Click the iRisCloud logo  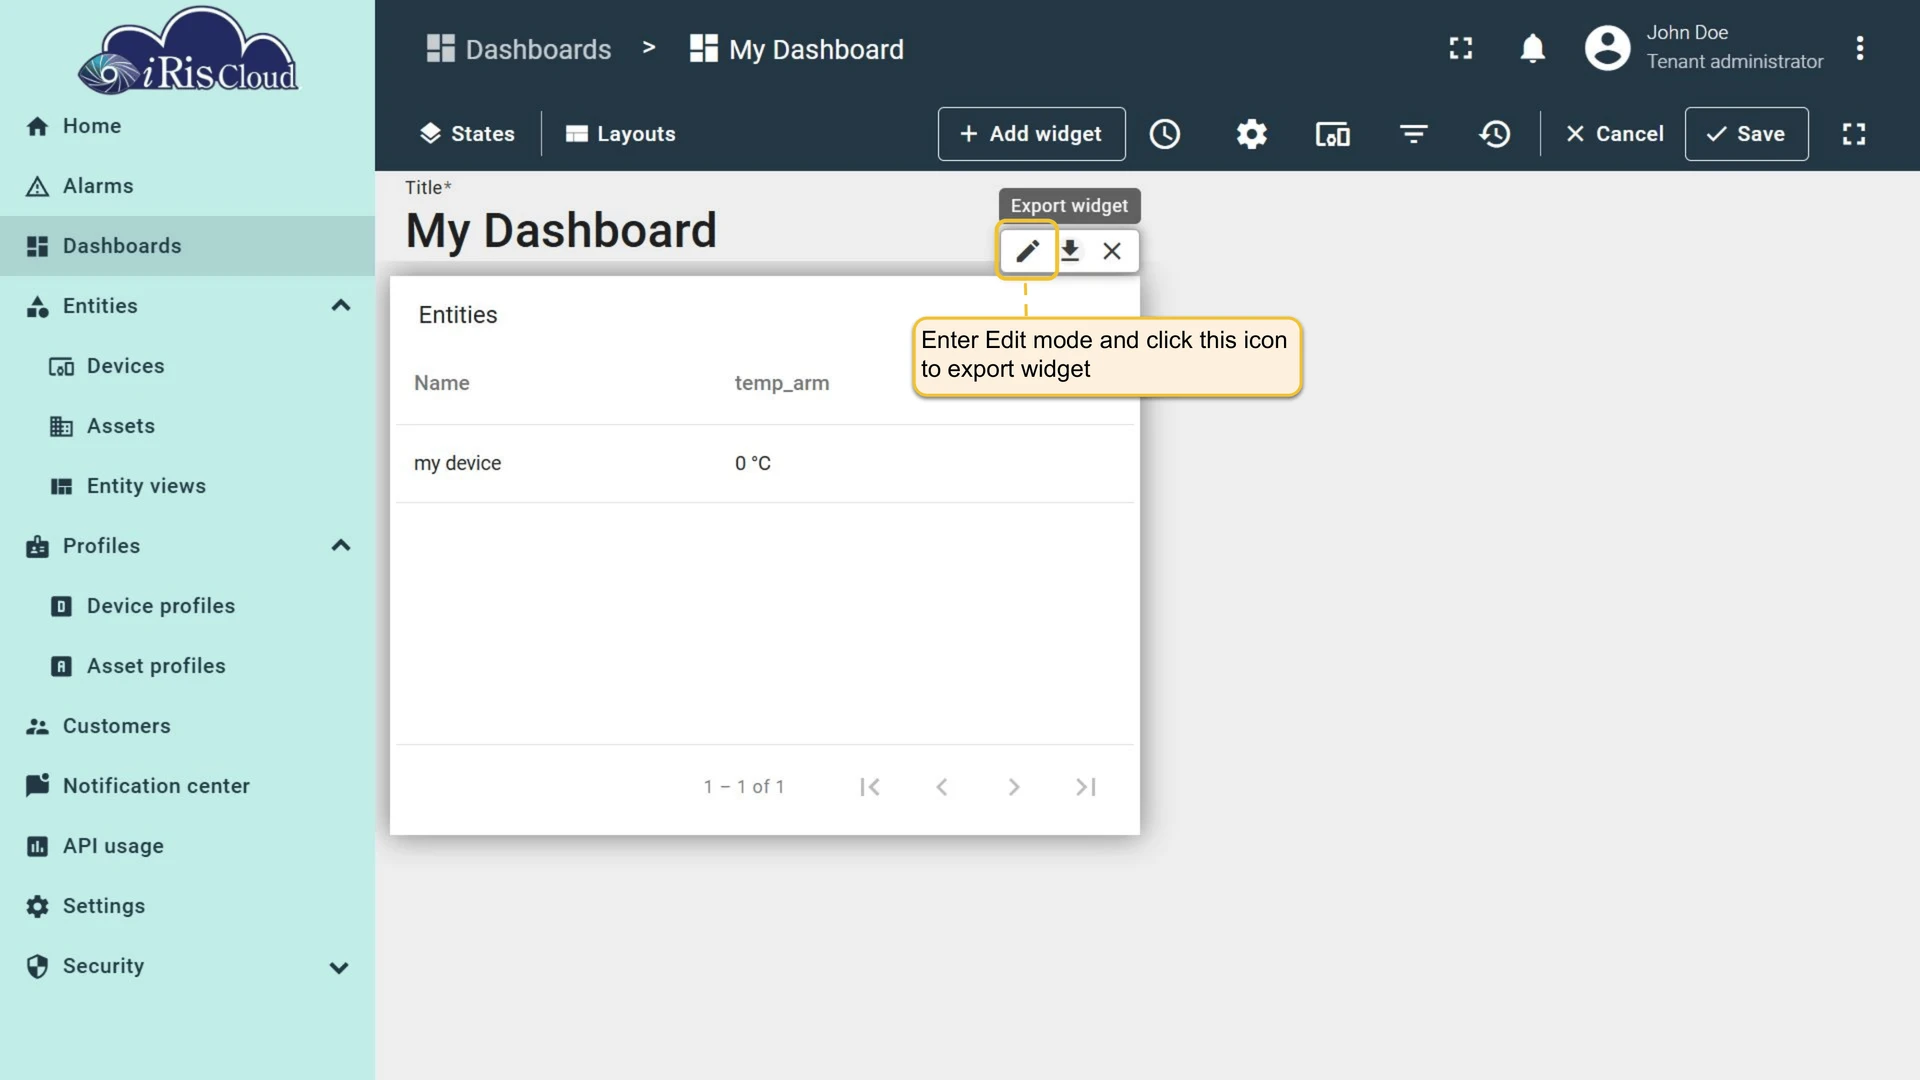pyautogui.click(x=188, y=52)
